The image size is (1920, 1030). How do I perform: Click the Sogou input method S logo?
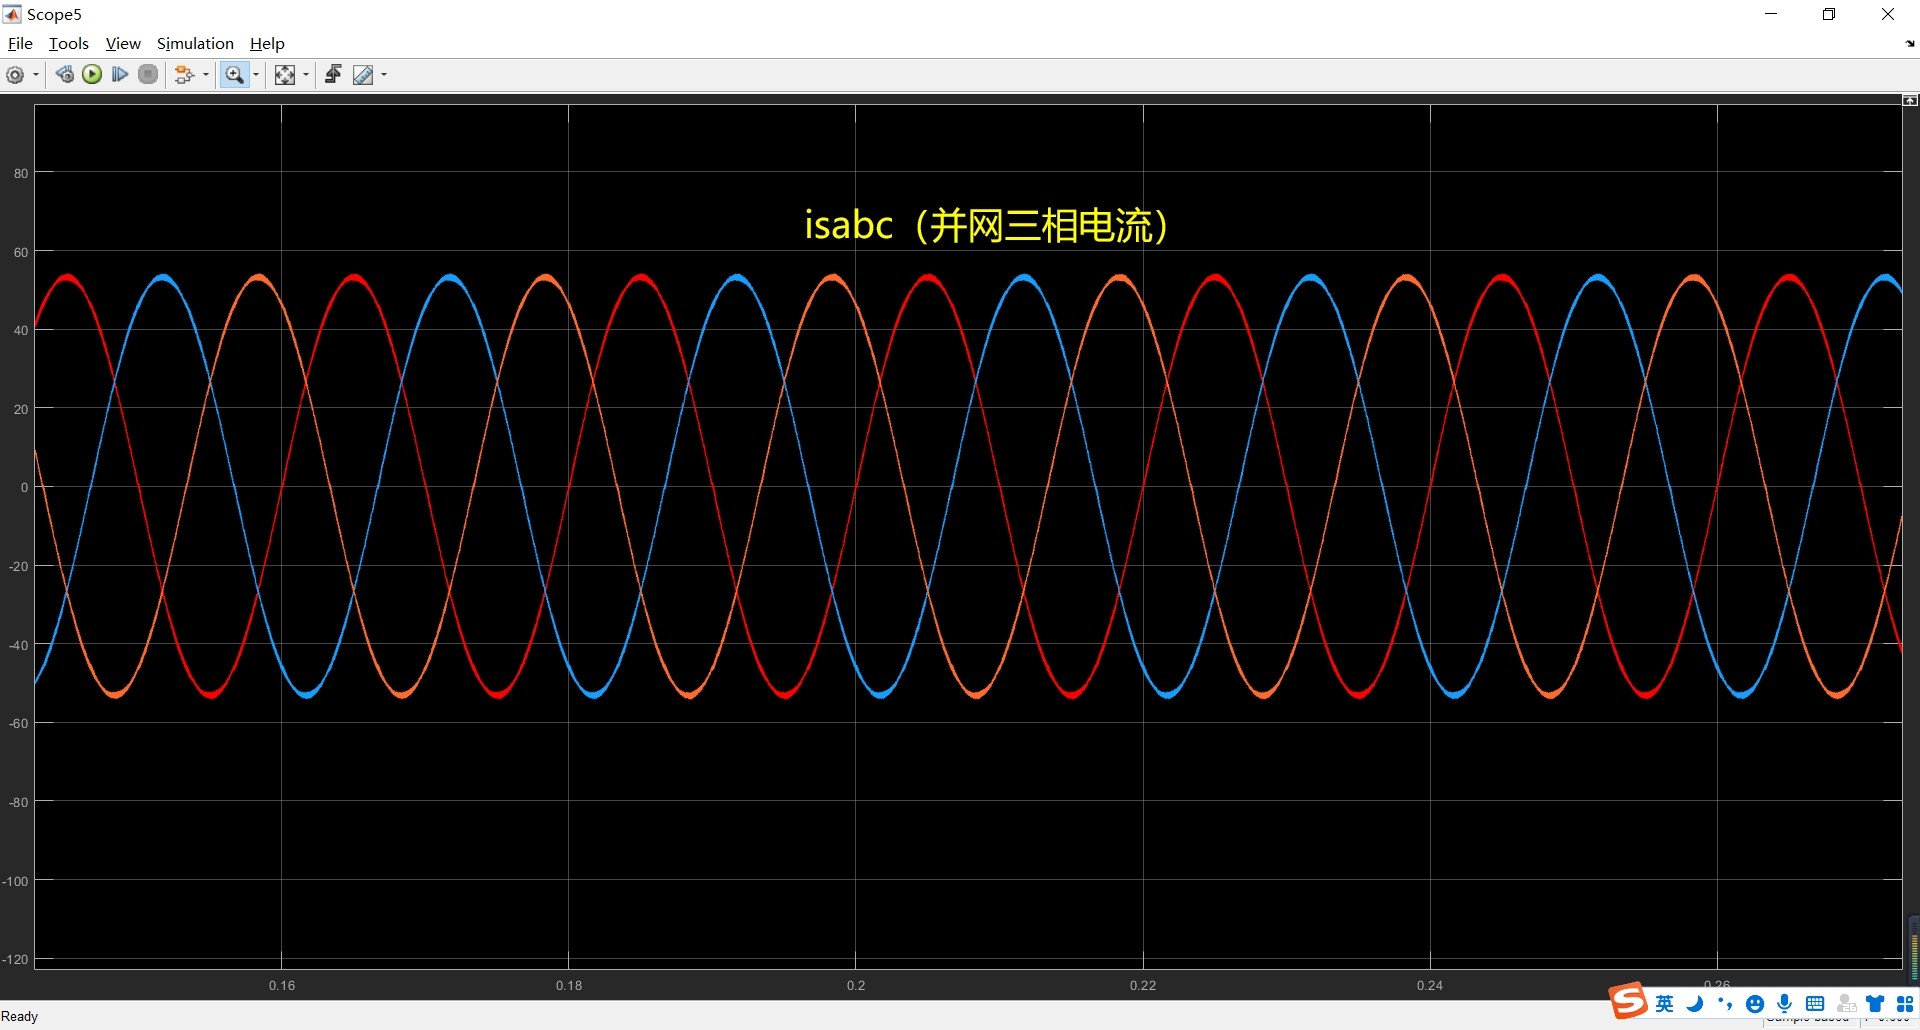click(1628, 1001)
